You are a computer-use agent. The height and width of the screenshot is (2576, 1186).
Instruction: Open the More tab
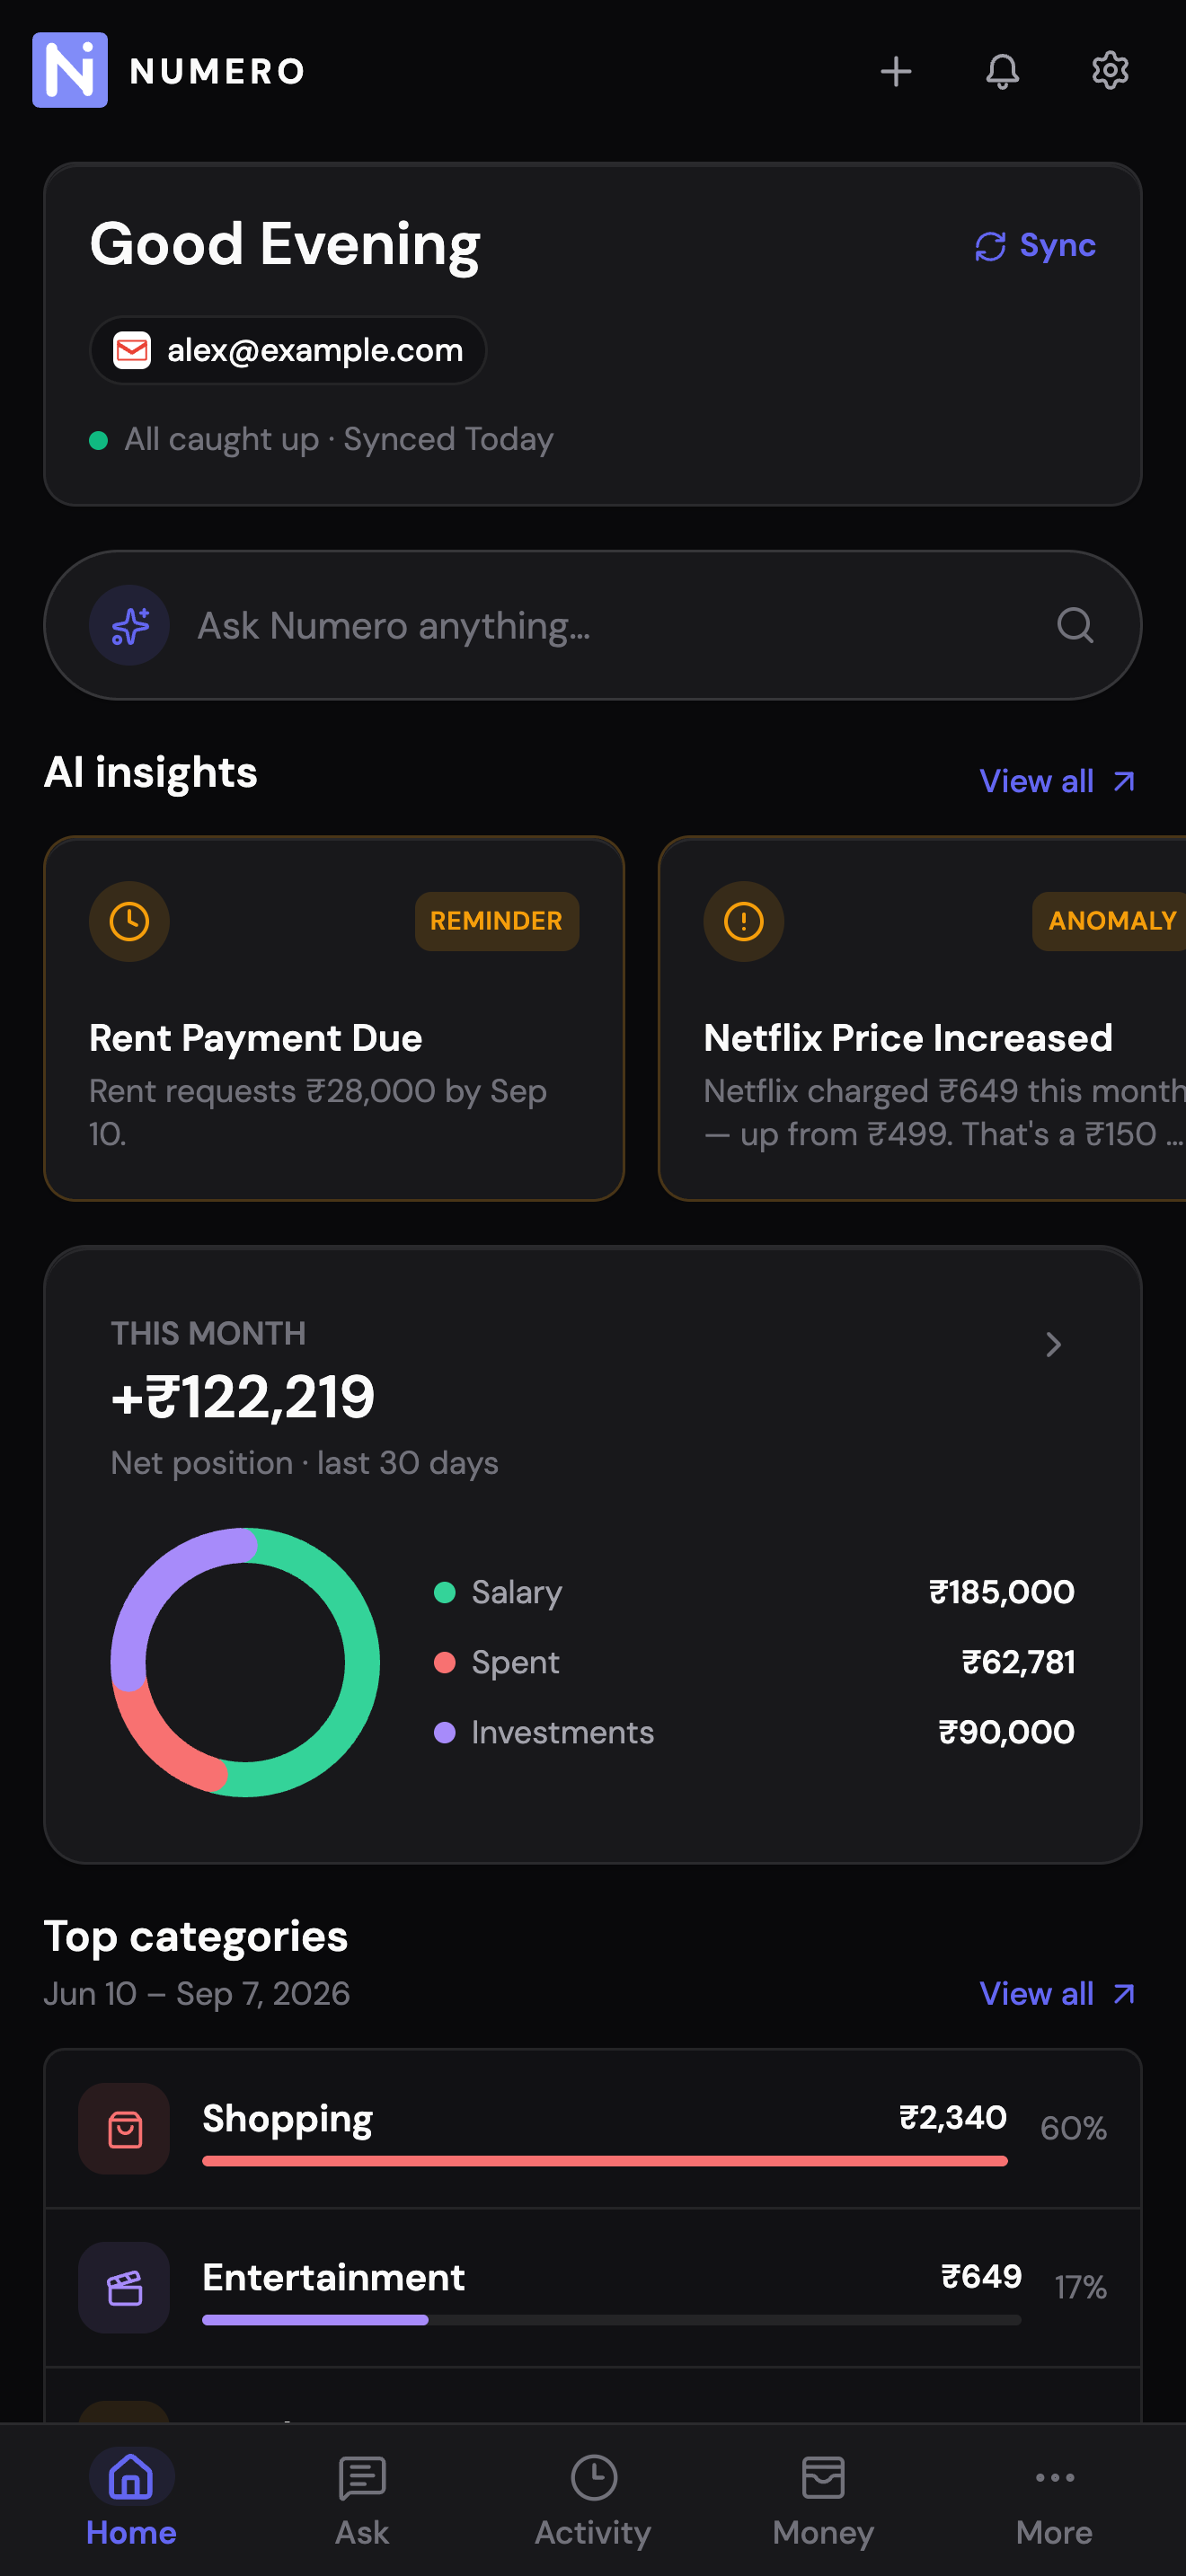(x=1054, y=2498)
